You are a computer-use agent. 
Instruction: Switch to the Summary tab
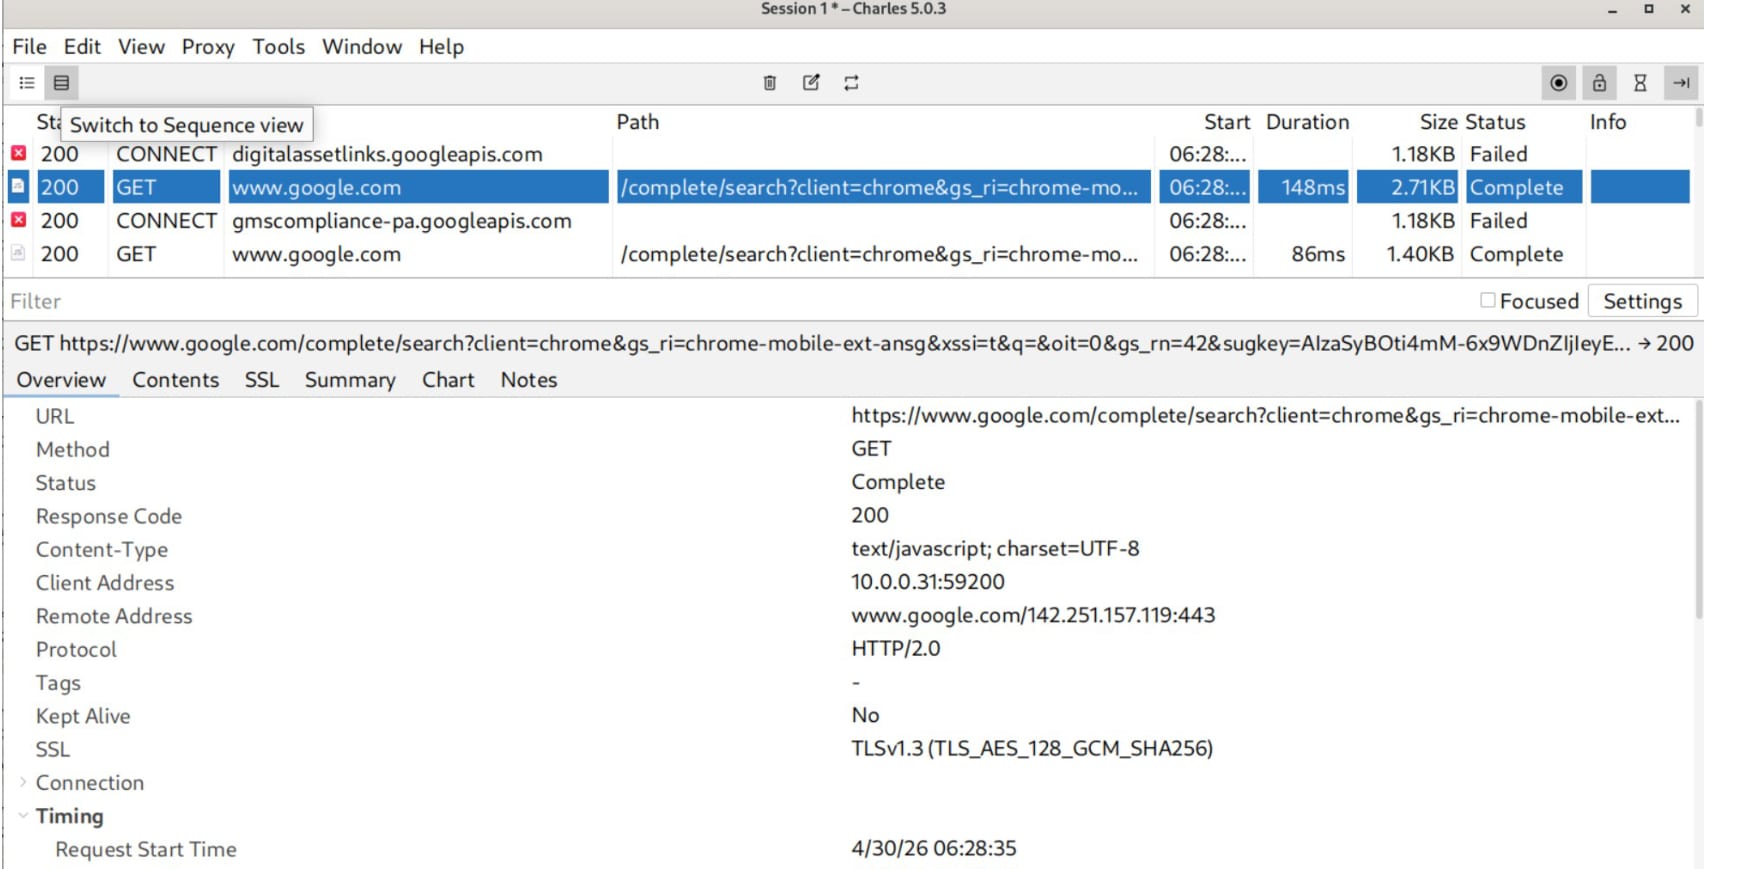[350, 380]
